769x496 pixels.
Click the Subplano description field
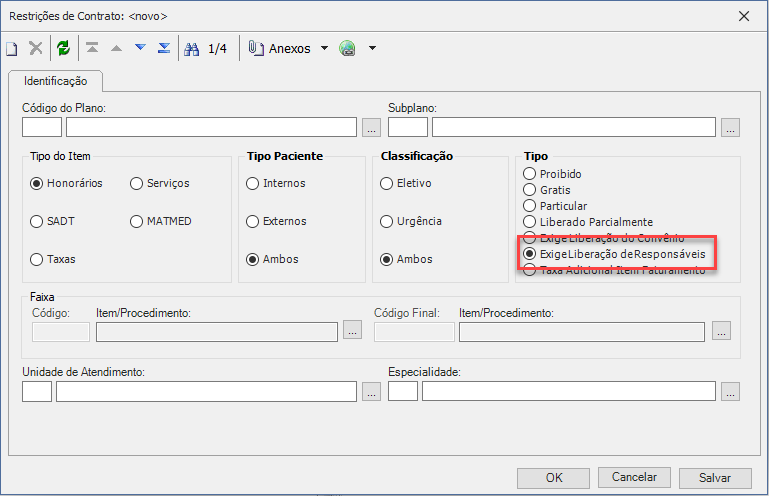pyautogui.click(x=574, y=127)
